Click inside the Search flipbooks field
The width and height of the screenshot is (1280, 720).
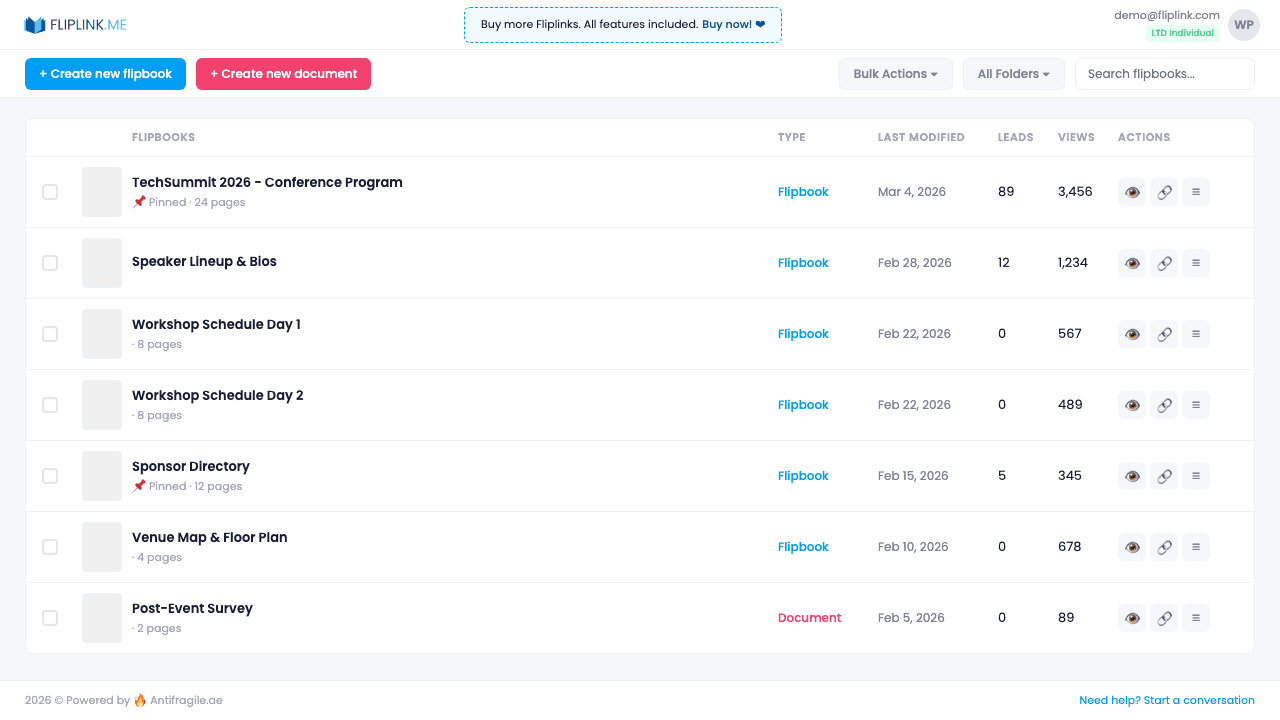coord(1164,73)
